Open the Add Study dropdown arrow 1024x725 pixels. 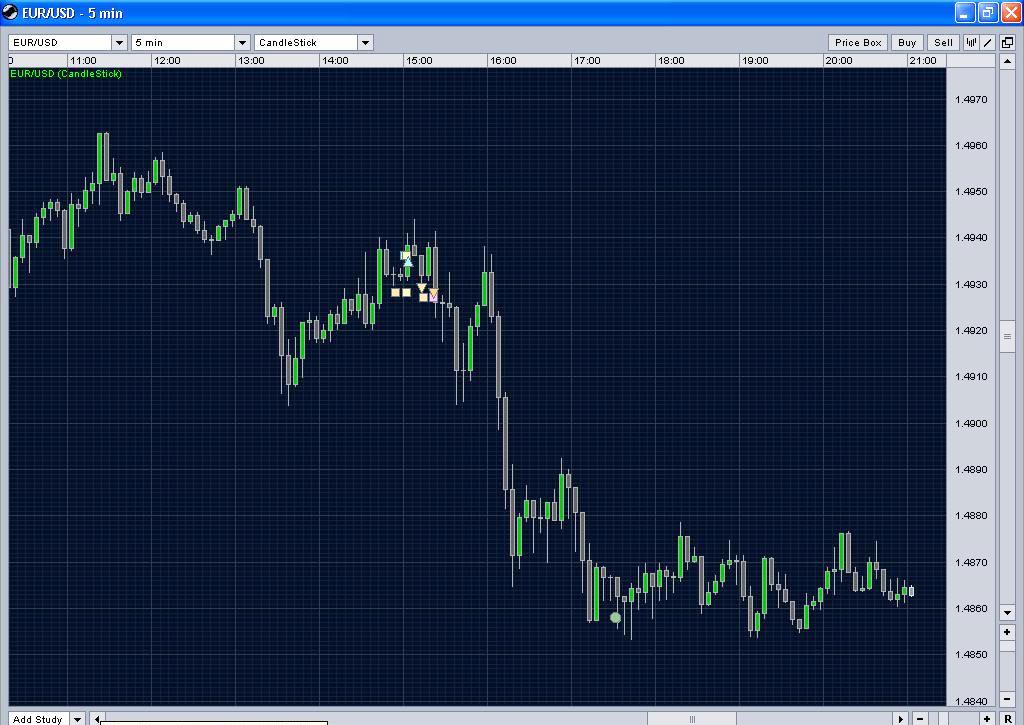tap(77, 719)
